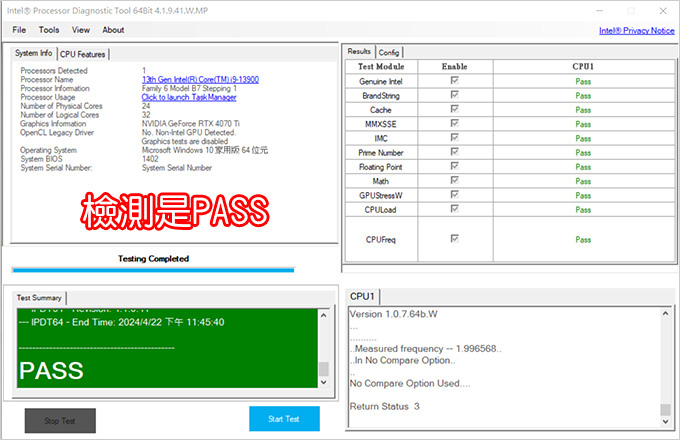The width and height of the screenshot is (680, 440).
Task: Toggle the GPUStressW enable checkbox
Action: [x=454, y=194]
